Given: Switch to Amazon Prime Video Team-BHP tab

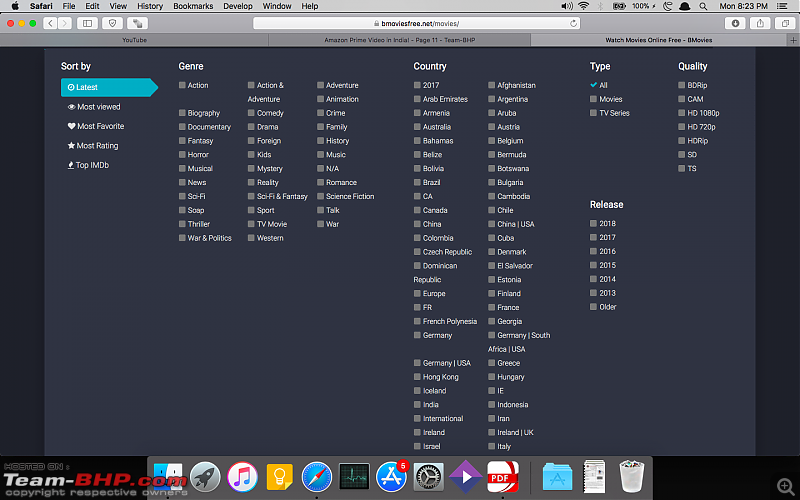Looking at the screenshot, I should click(x=399, y=40).
